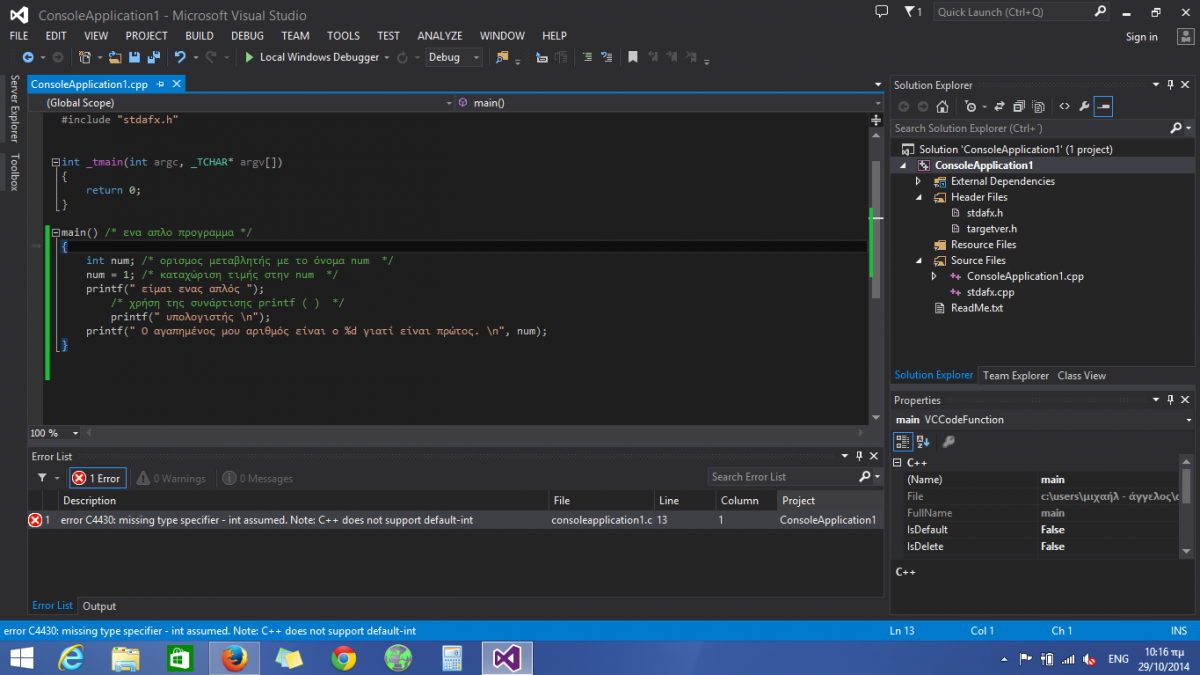Open Firefox from the taskbar

coord(234,657)
